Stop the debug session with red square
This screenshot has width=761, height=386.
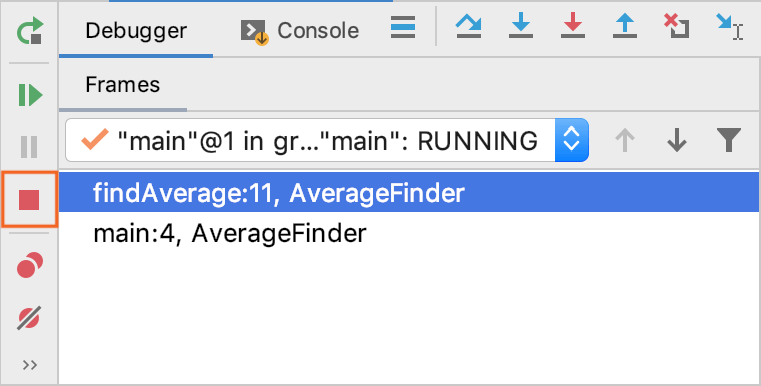click(x=29, y=200)
